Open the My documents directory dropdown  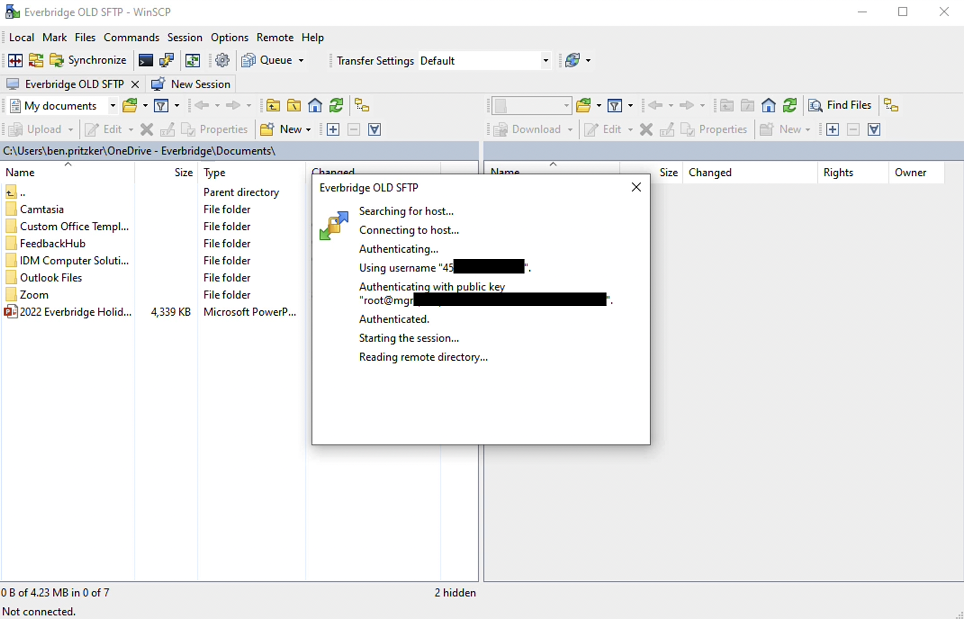pyautogui.click(x=112, y=106)
